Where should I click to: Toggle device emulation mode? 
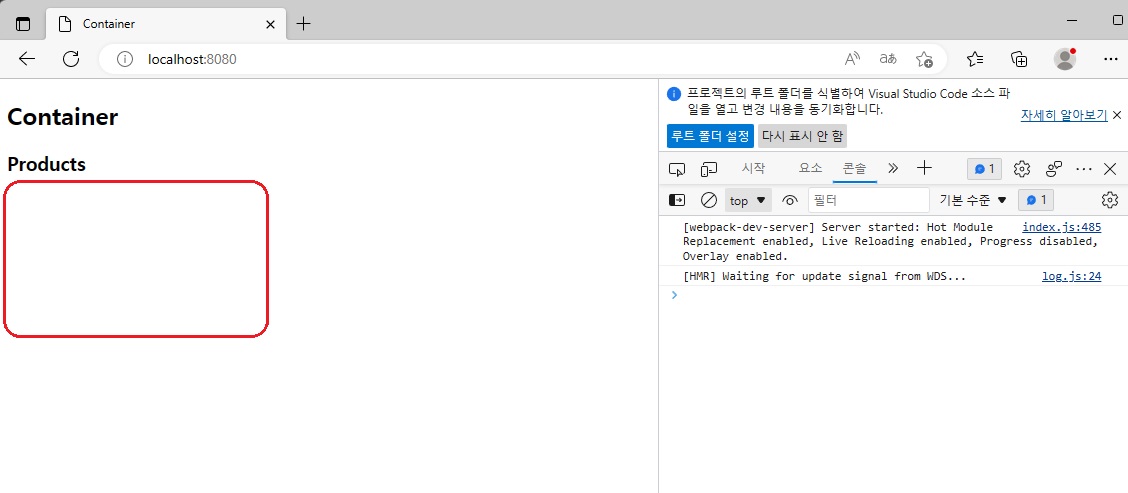(x=709, y=169)
